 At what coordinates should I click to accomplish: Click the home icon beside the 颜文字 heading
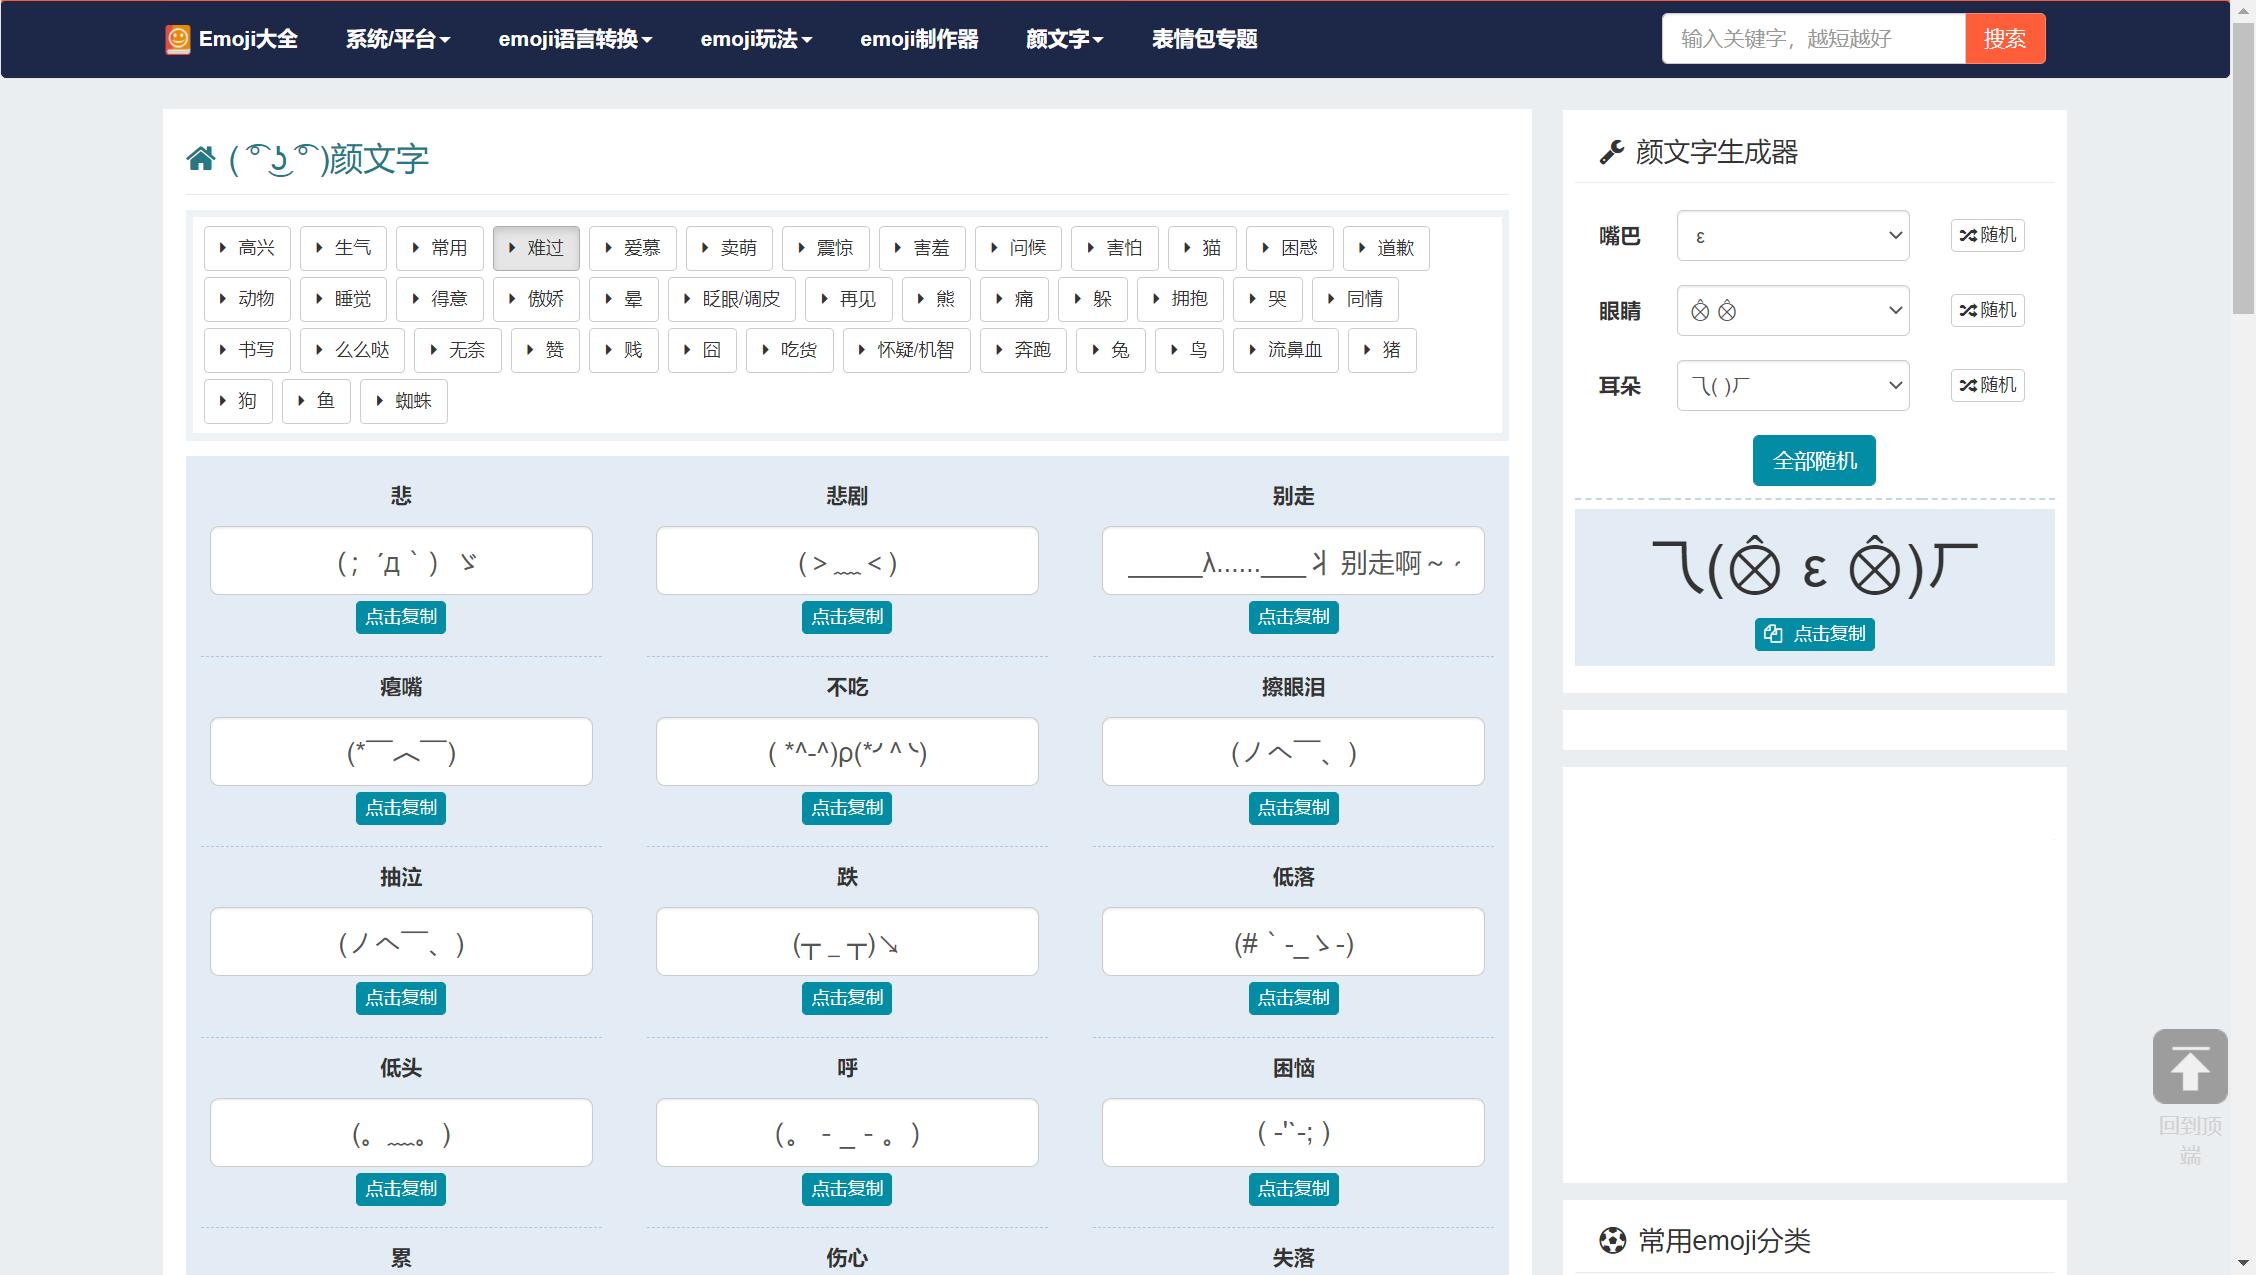pyautogui.click(x=199, y=158)
